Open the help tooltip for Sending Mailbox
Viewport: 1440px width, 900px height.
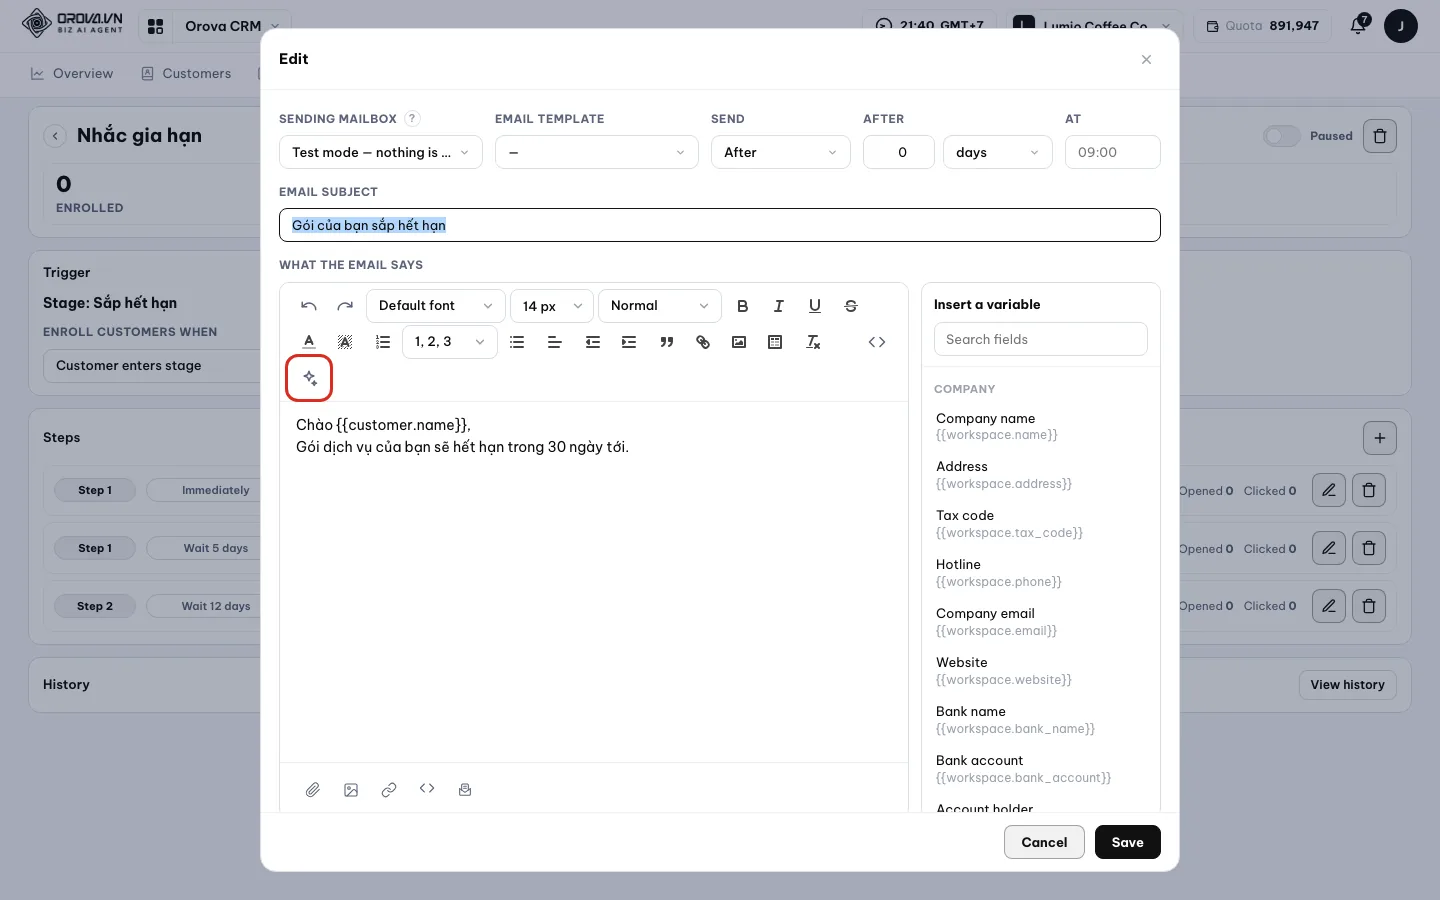(412, 119)
